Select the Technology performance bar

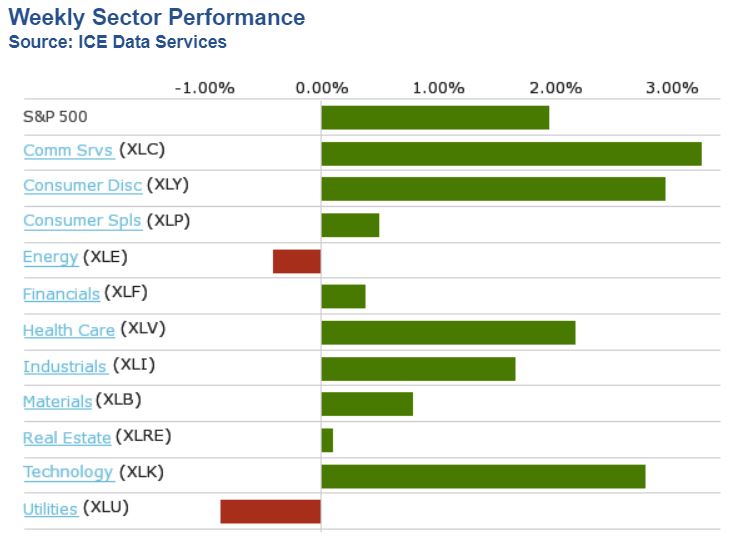point(483,476)
